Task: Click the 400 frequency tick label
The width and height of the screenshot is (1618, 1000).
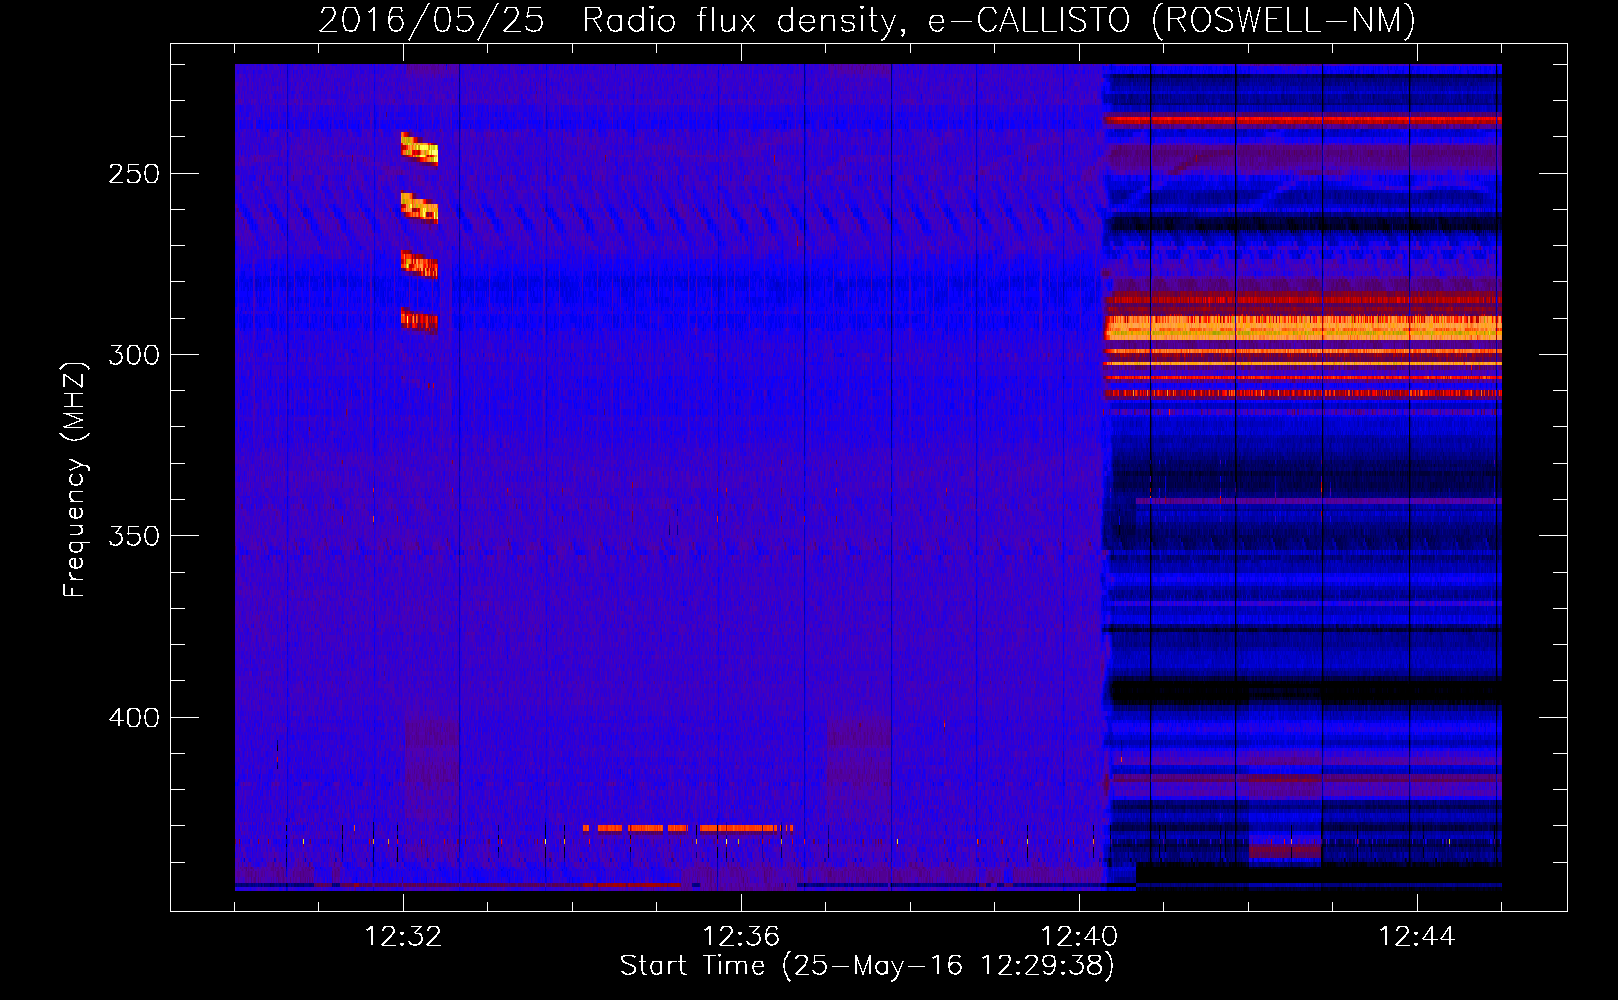Action: [134, 718]
